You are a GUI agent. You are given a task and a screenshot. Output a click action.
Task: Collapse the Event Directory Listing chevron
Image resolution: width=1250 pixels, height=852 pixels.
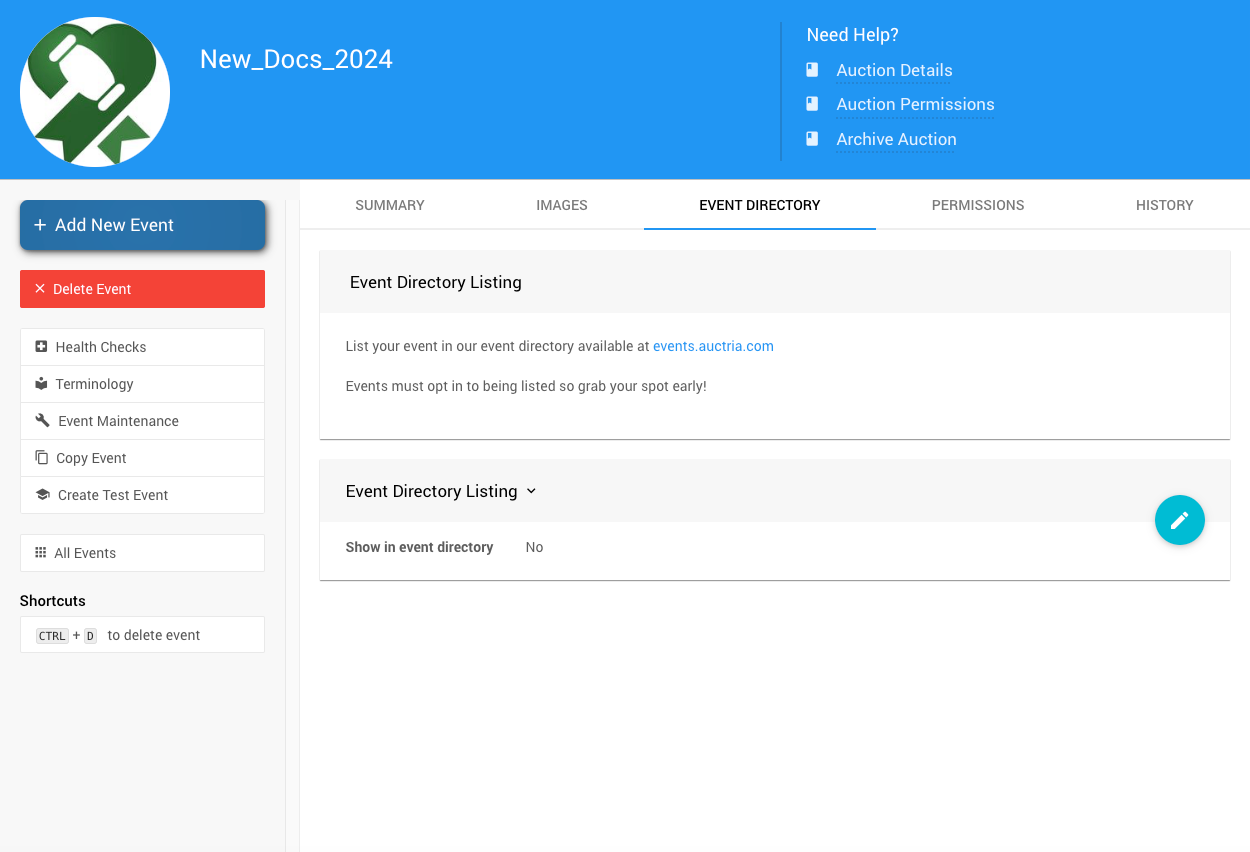[531, 491]
